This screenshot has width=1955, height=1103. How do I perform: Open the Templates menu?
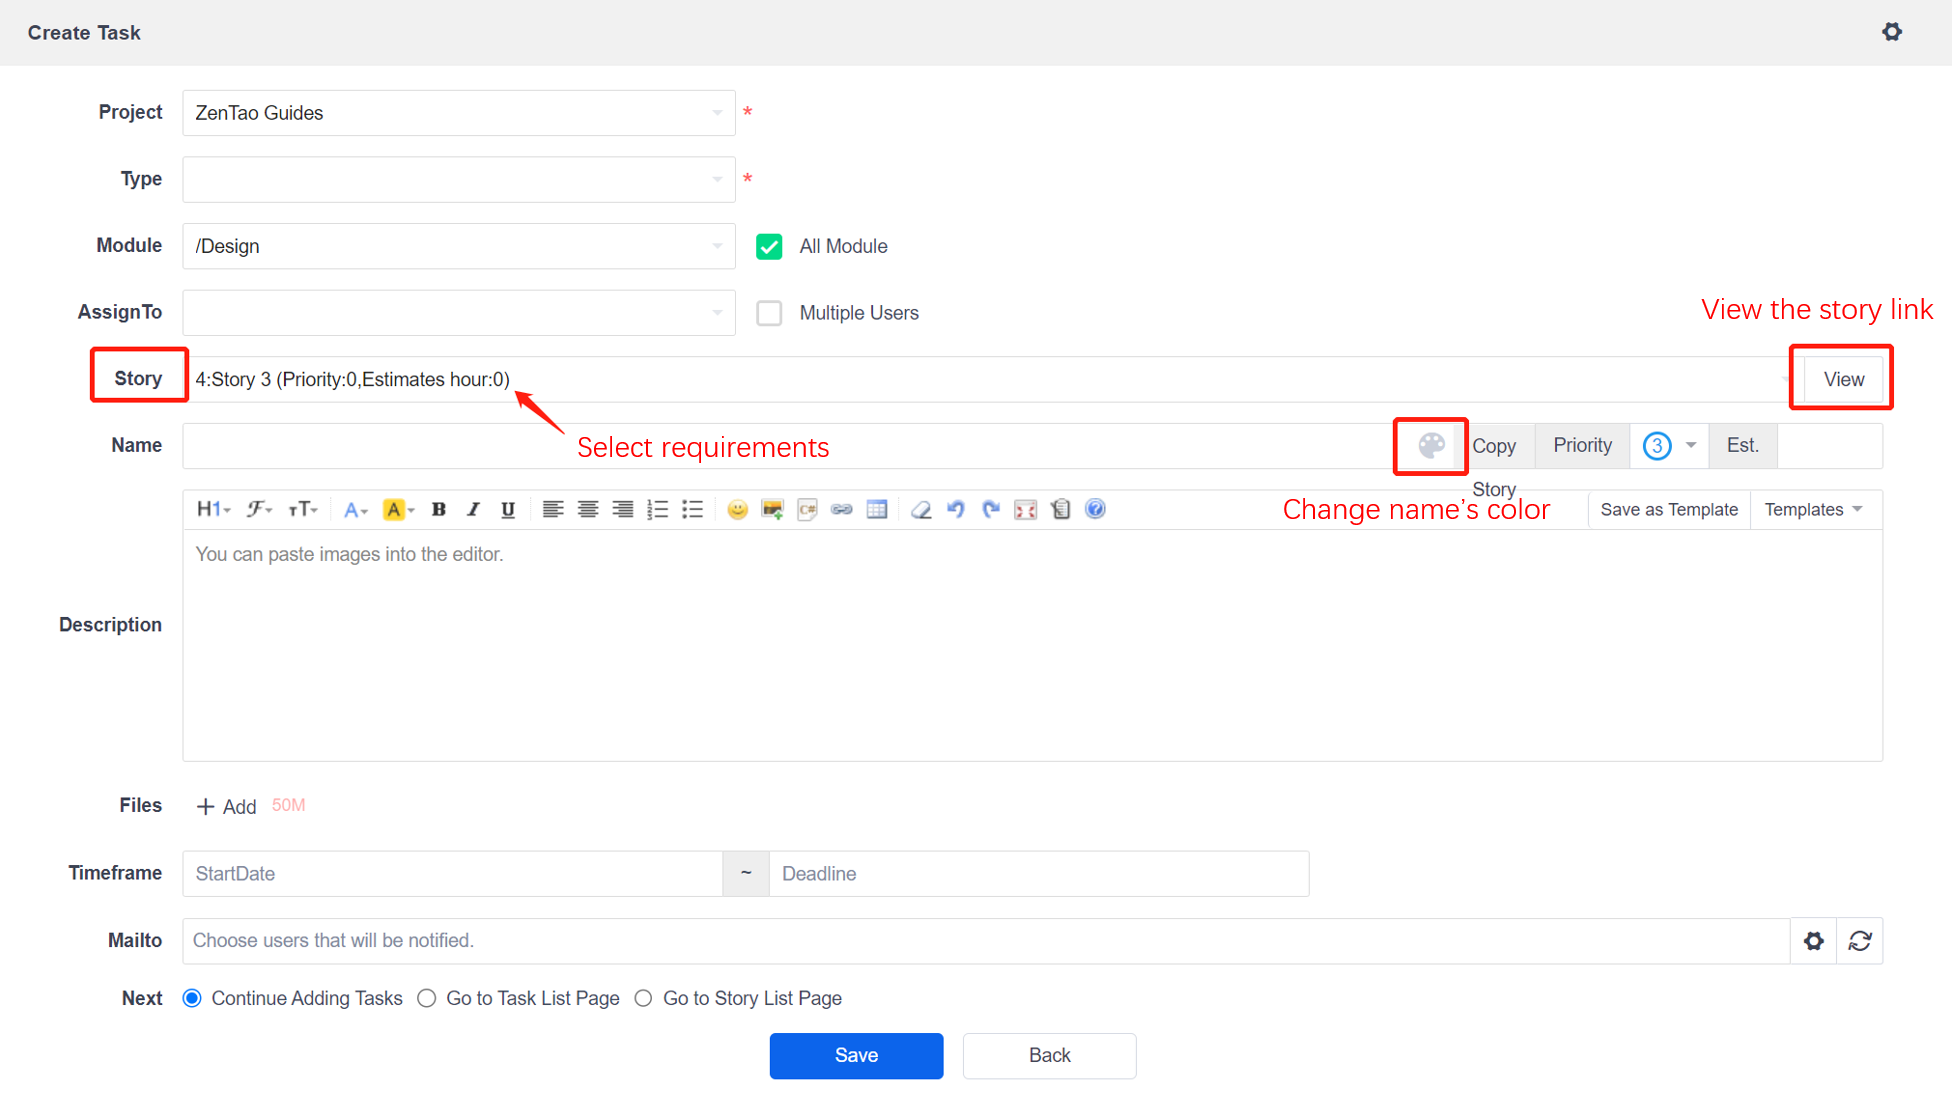[x=1813, y=510]
